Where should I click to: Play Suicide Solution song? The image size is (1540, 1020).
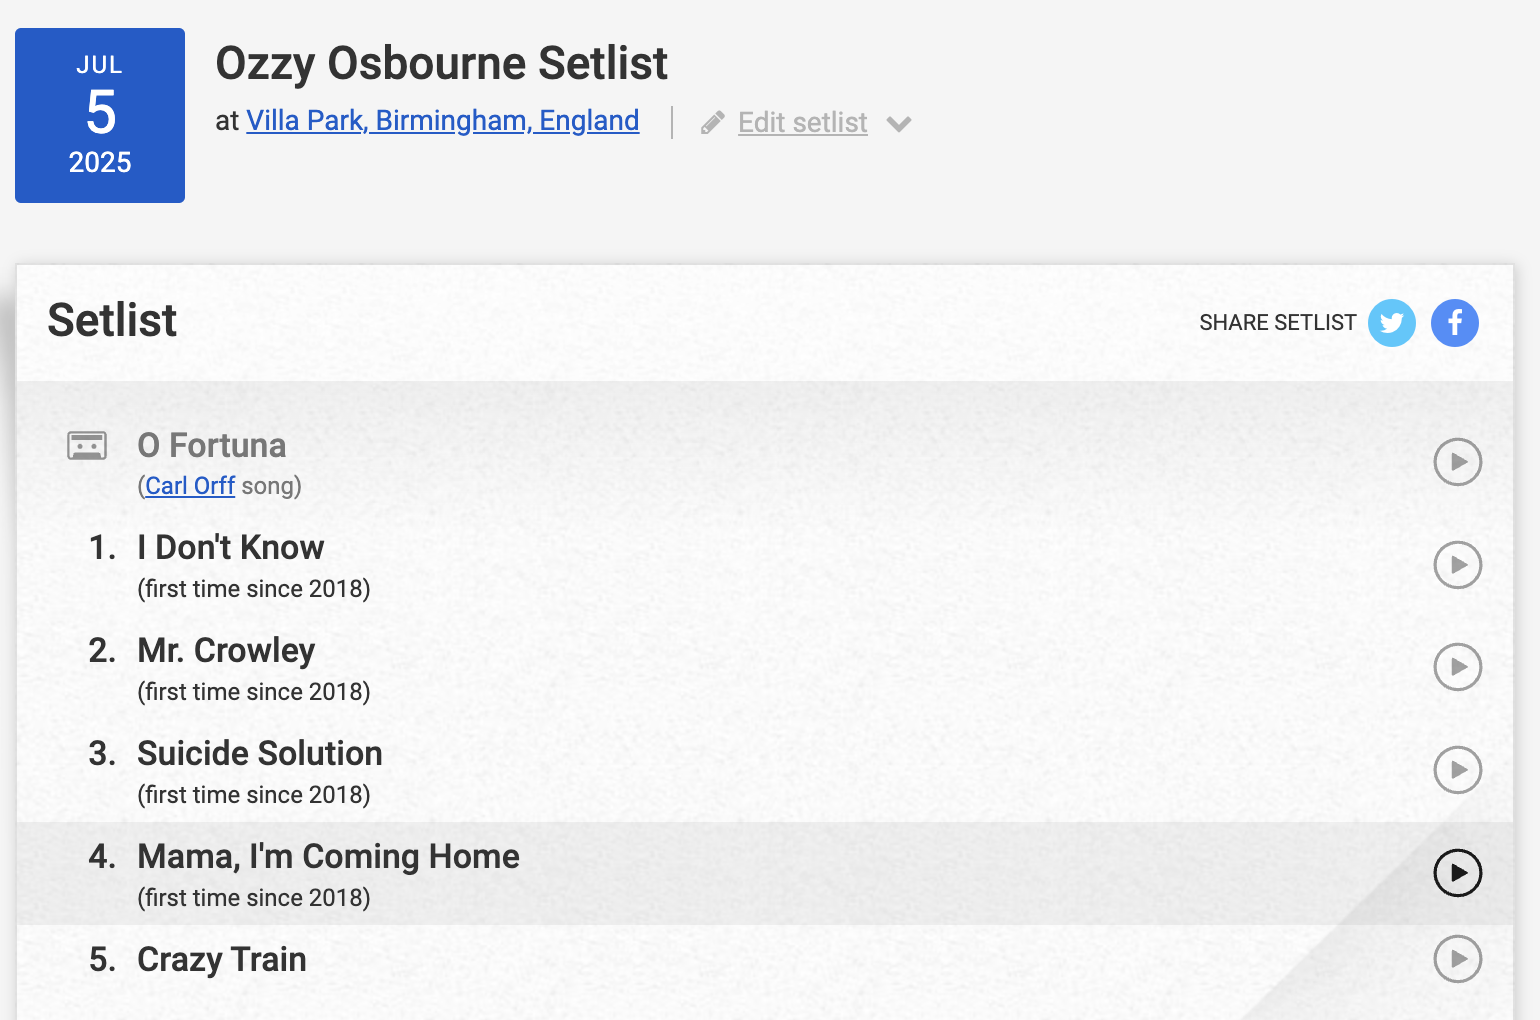1458,770
